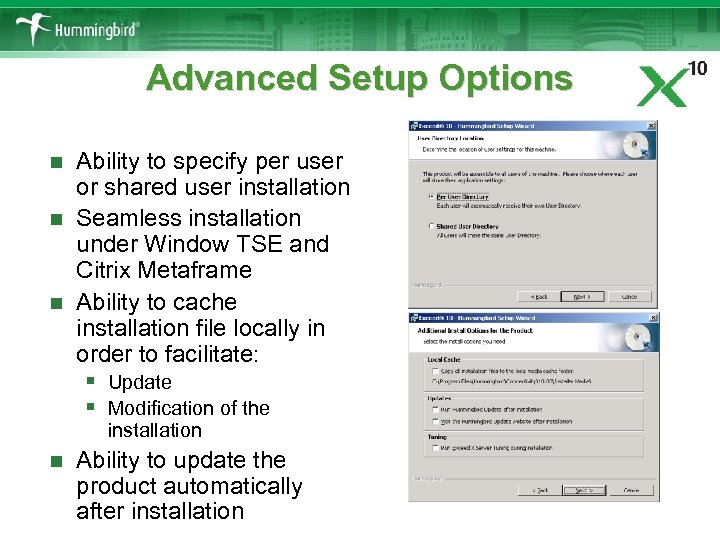Screen dimensions: 720x540
Task: Click the 'Update' sub-bullet text
Action: point(140,382)
